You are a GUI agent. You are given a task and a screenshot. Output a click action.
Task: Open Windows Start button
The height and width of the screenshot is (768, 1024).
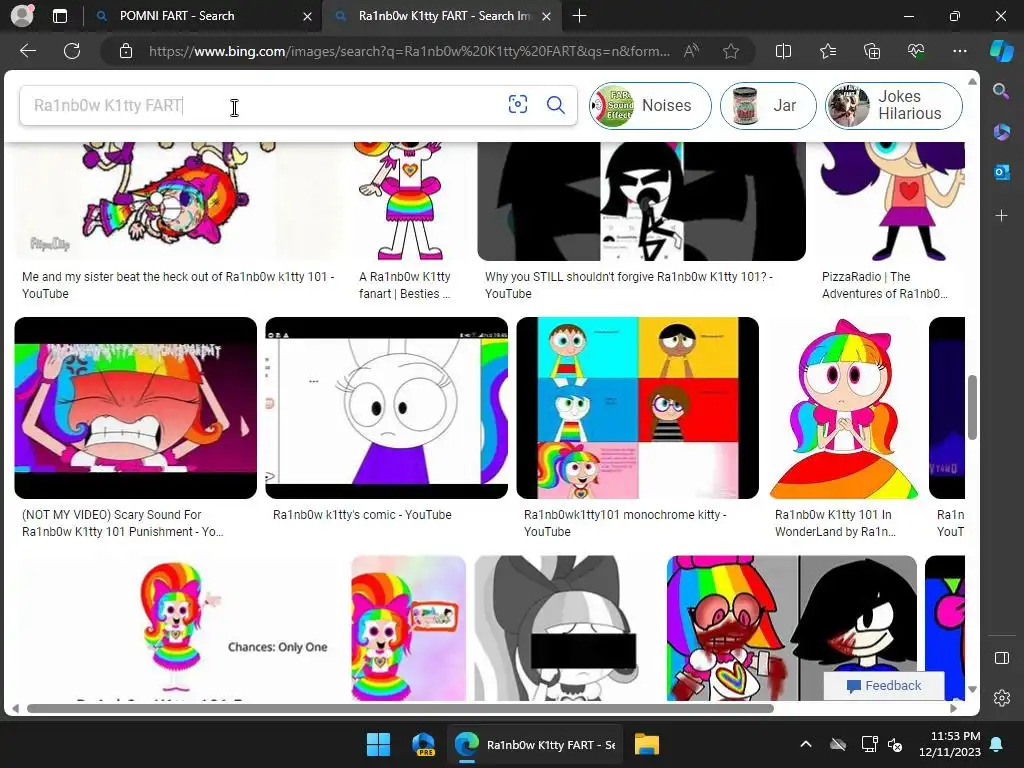378,744
